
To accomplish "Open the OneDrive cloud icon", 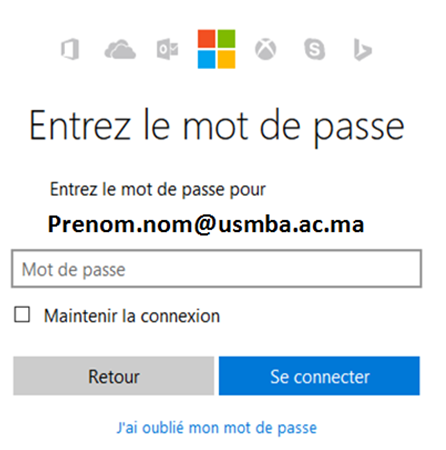I will click(x=120, y=49).
